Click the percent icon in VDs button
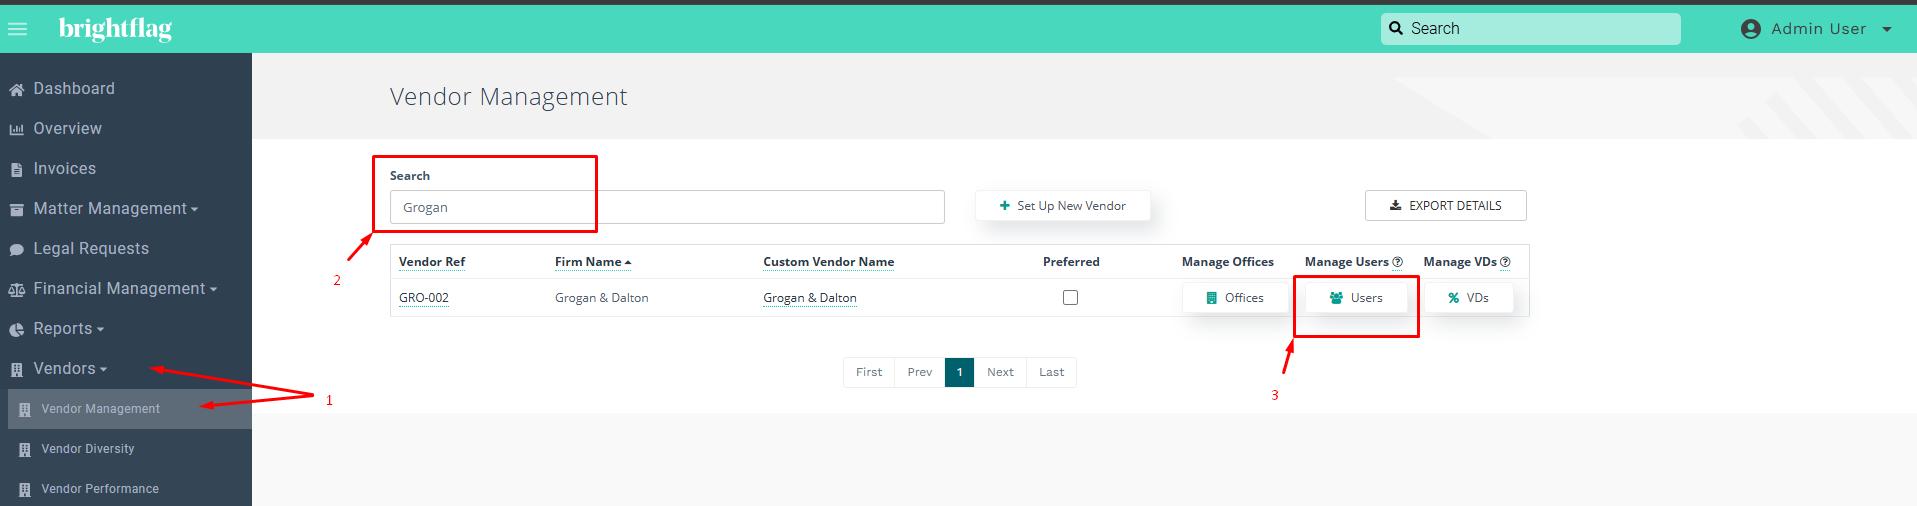The width and height of the screenshot is (1917, 506). point(1454,298)
